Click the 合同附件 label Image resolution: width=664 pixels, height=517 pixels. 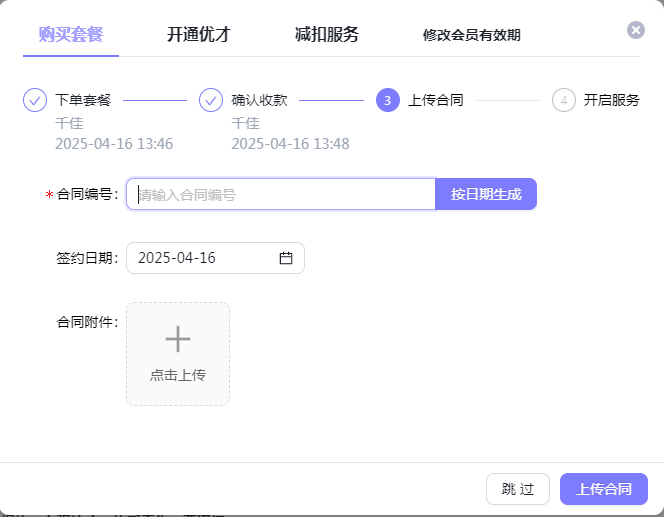[87, 322]
